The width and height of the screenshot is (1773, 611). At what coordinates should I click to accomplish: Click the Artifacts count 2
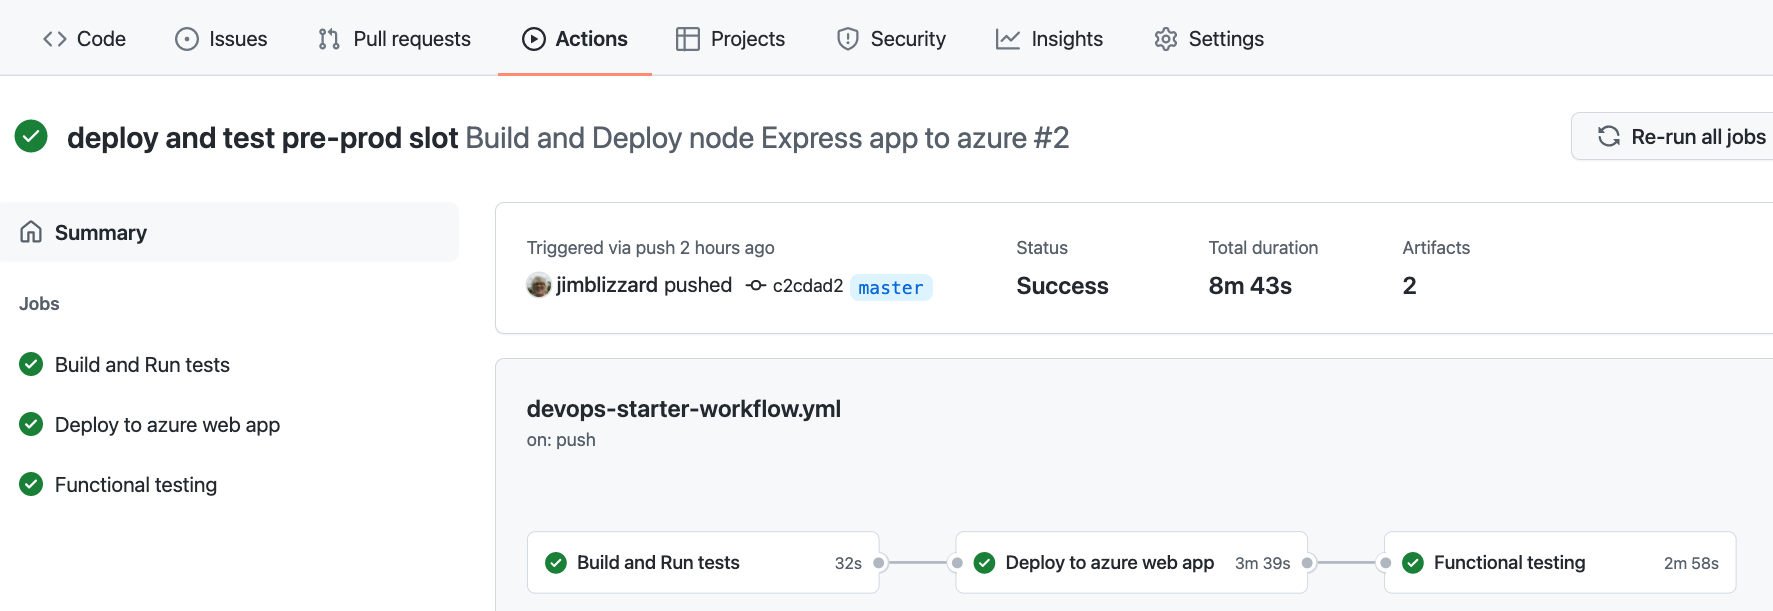1409,286
